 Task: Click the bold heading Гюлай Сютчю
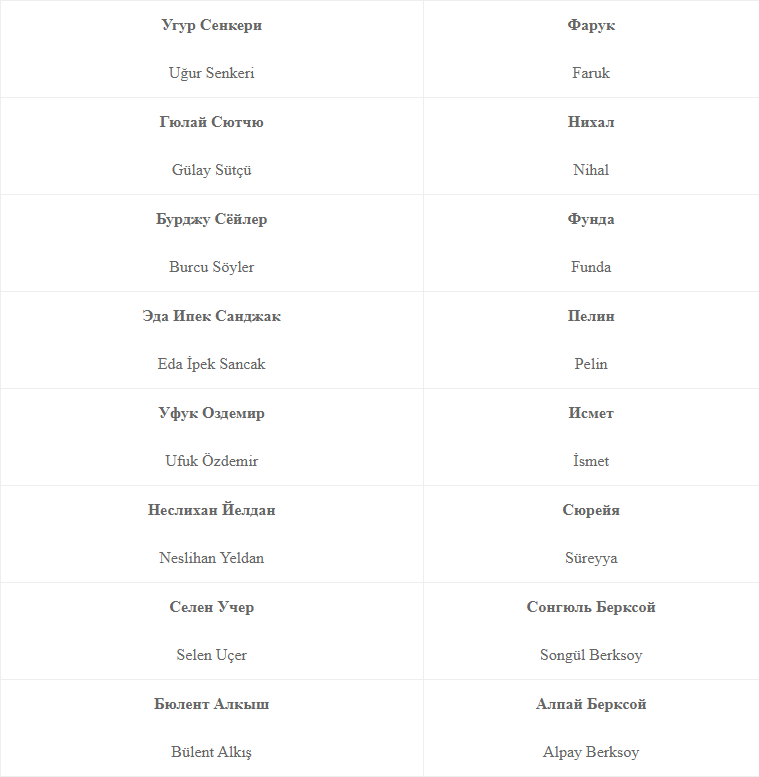(211, 122)
